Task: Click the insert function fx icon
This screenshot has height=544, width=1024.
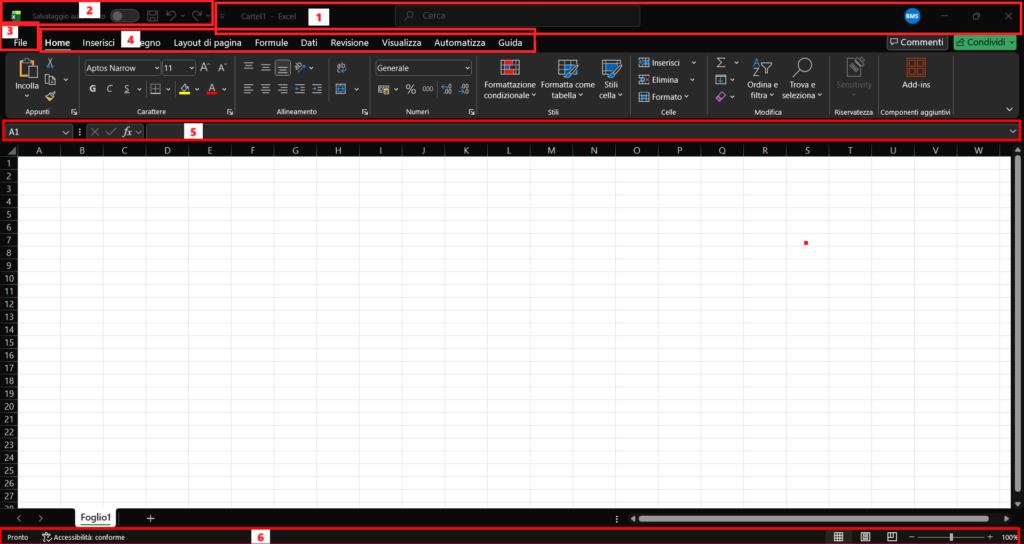Action: tap(127, 132)
